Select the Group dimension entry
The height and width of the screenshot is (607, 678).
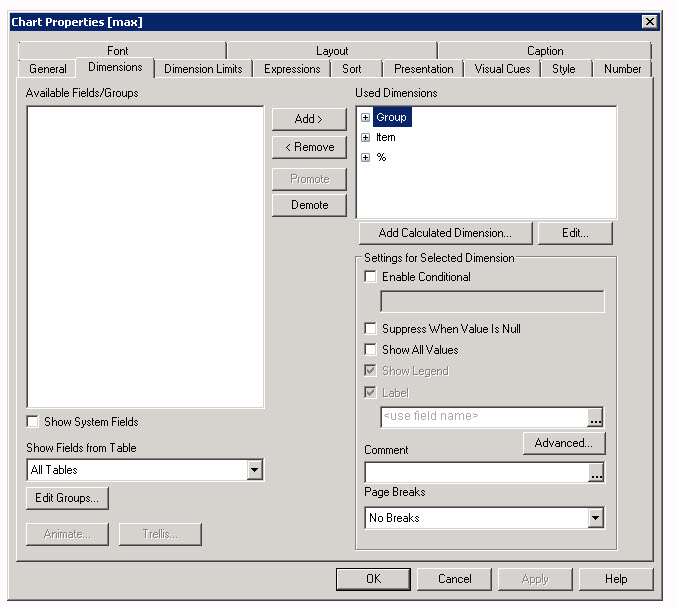tap(392, 117)
